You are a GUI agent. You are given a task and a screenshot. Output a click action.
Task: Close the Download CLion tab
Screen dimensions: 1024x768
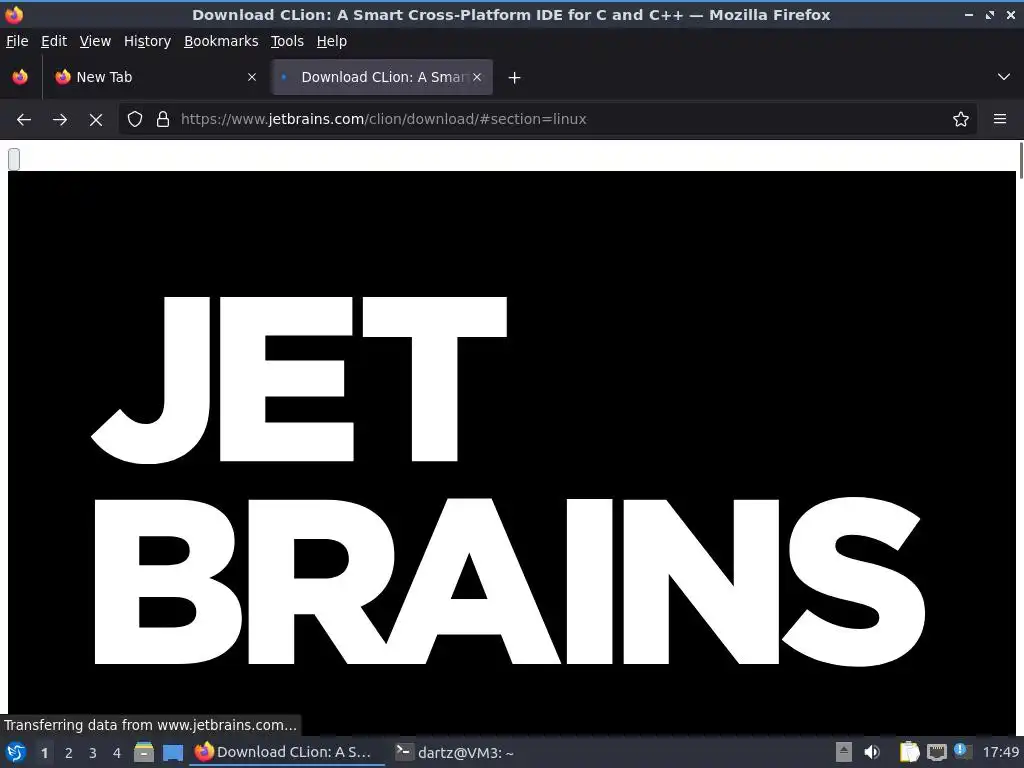[477, 77]
